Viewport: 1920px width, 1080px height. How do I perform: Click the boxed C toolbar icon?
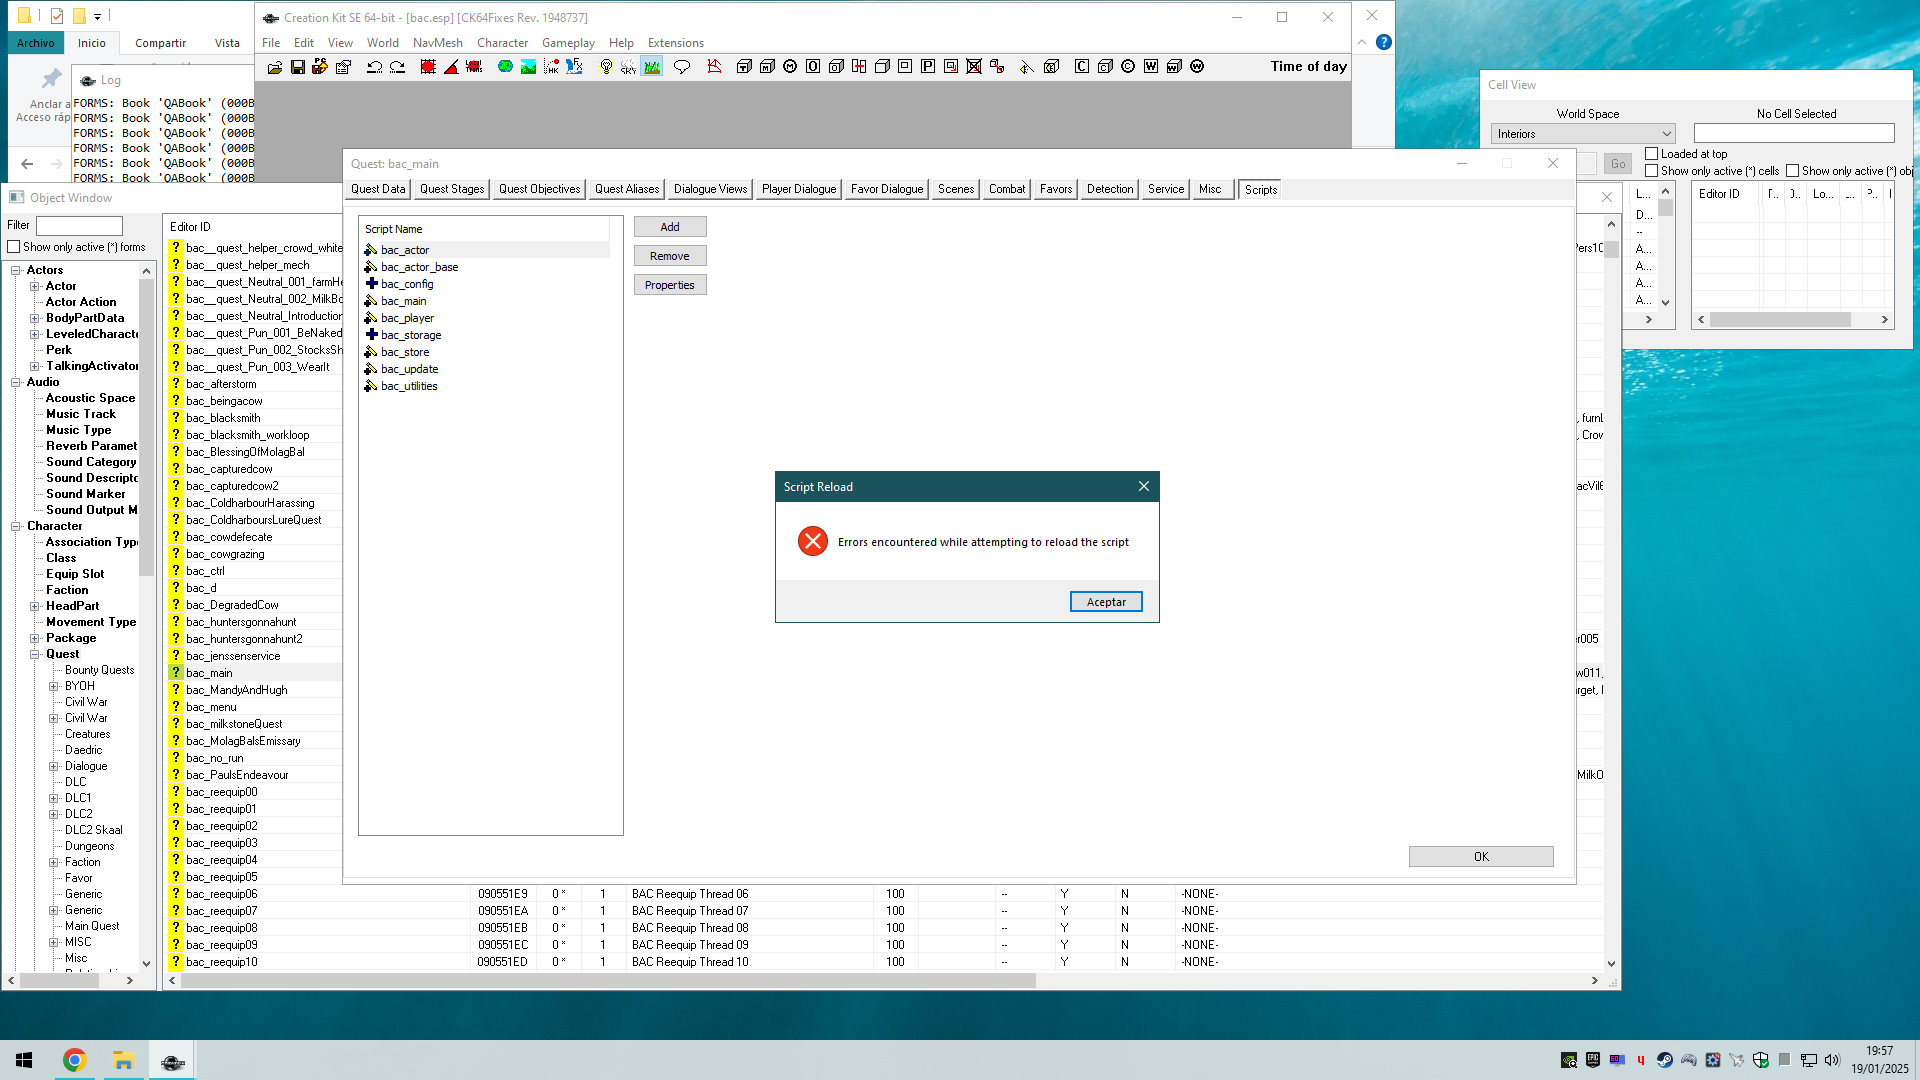pos(1082,67)
